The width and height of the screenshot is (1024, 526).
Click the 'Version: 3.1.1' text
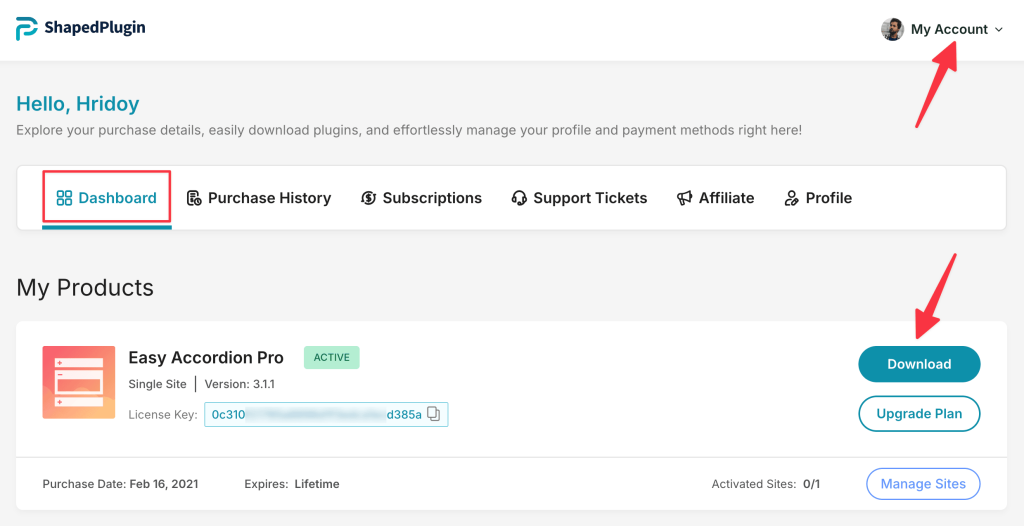tap(240, 384)
